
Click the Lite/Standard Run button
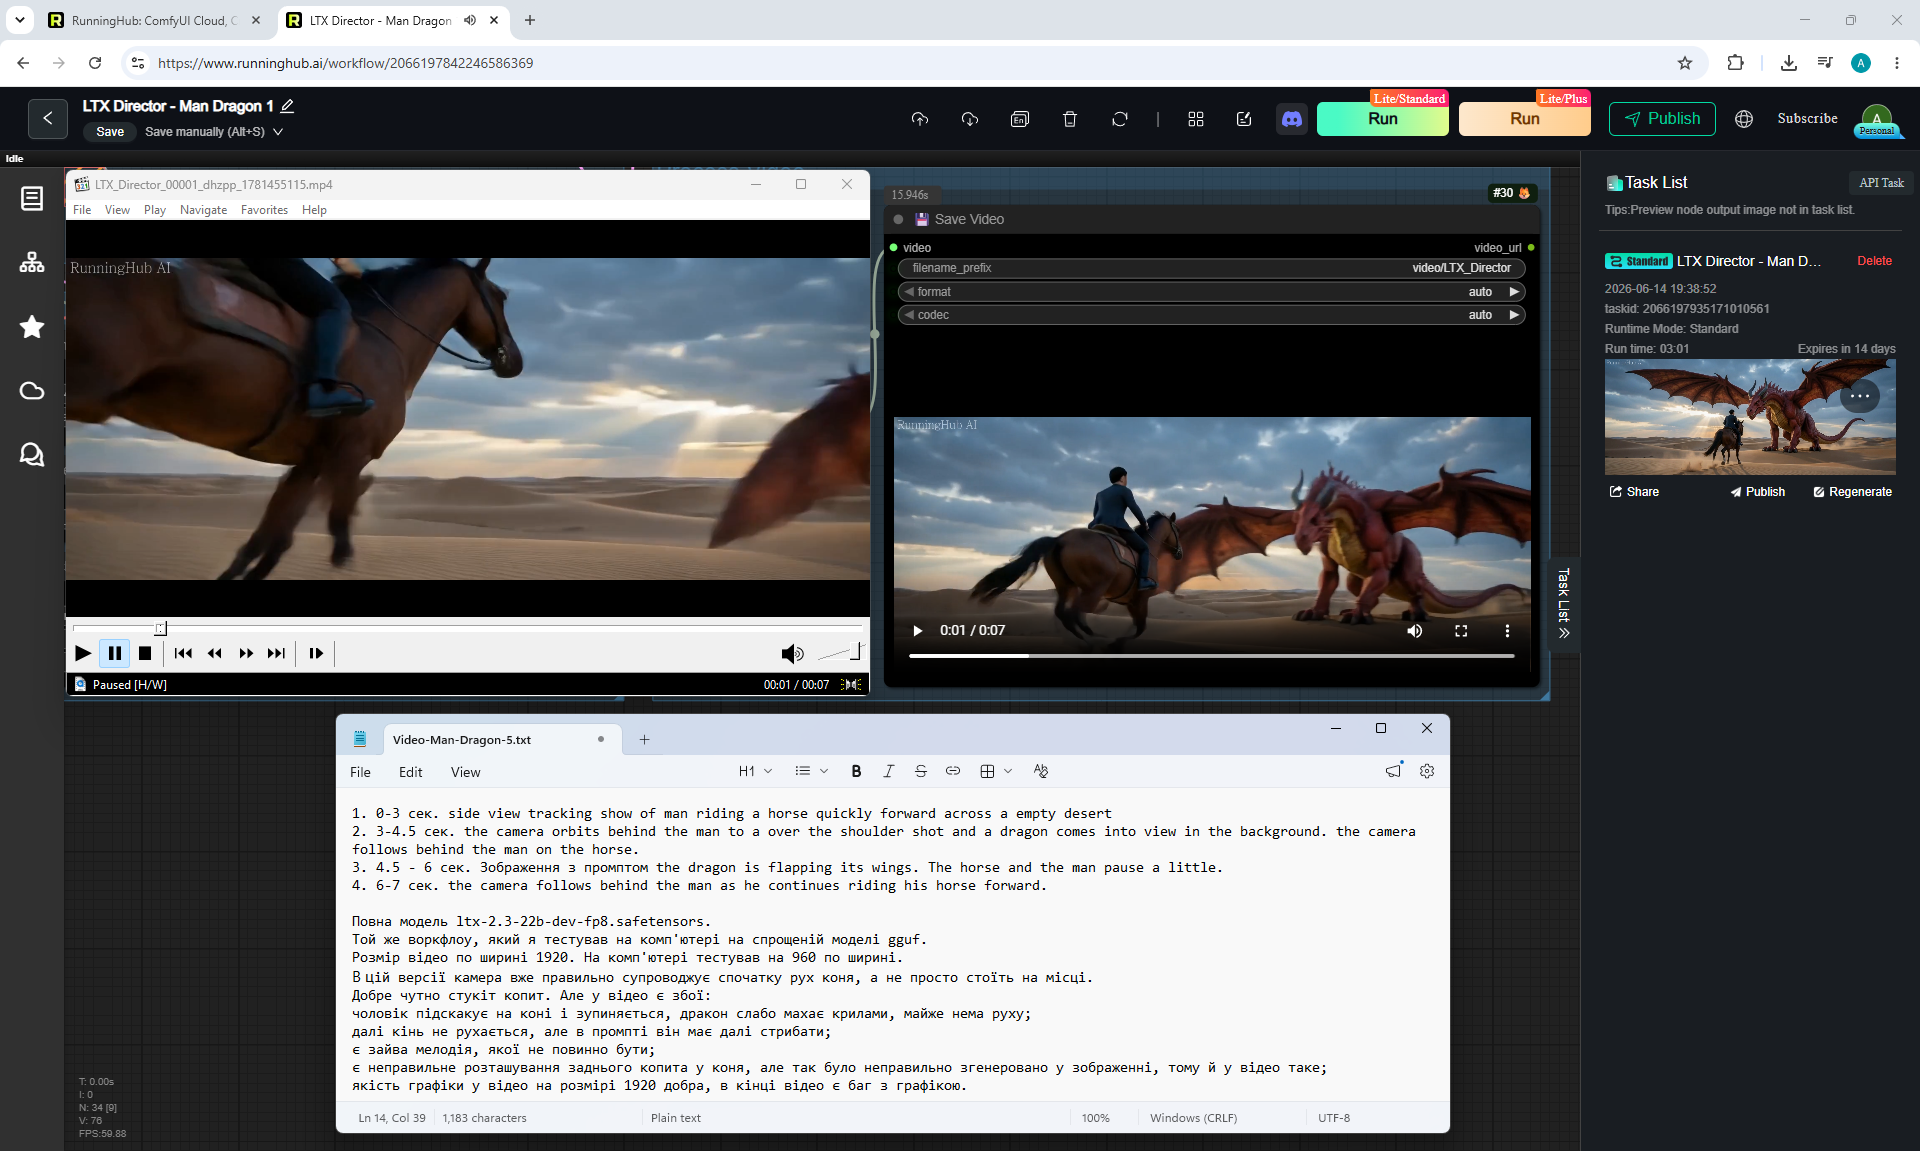1382,118
